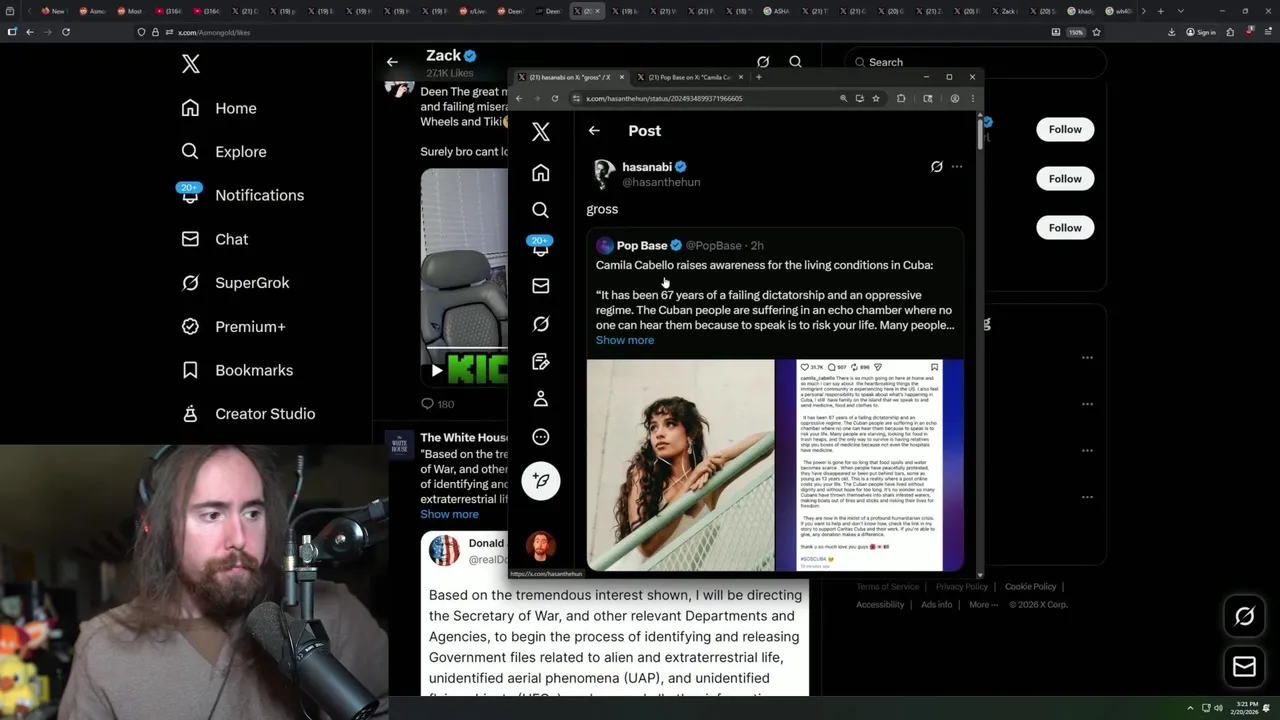This screenshot has width=1280, height=720.
Task: Click Privacy Policy footer link
Action: click(962, 587)
